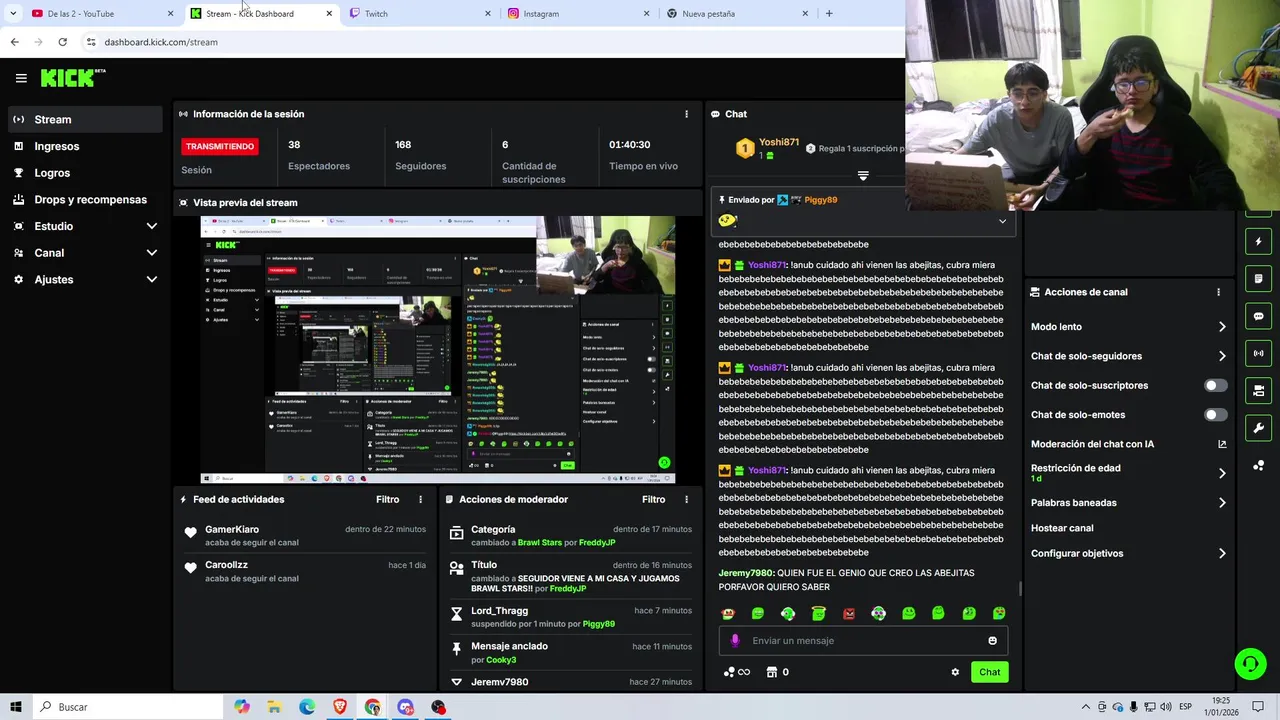The width and height of the screenshot is (1280, 720).
Task: Click the chat bubble widget icon
Action: (1258, 316)
